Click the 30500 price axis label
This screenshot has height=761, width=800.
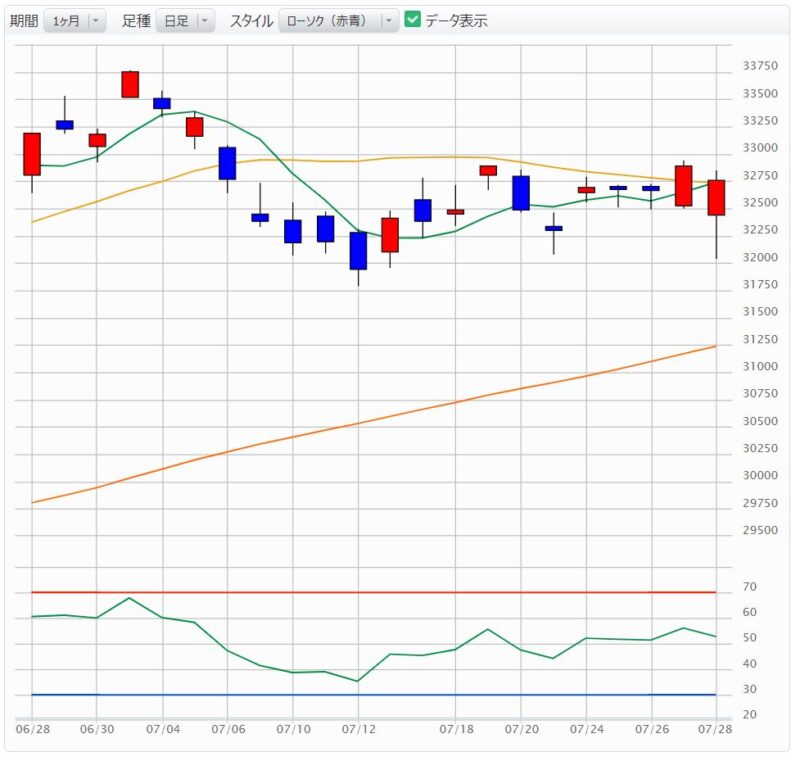coord(760,421)
